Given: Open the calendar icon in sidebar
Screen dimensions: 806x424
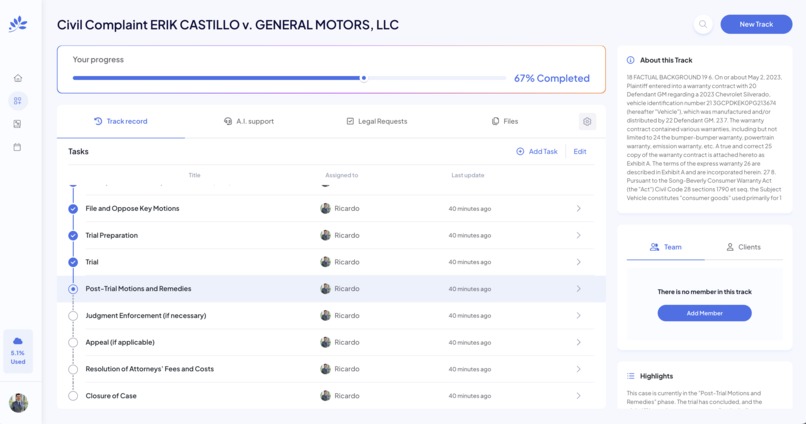Looking at the screenshot, I should tap(17, 147).
